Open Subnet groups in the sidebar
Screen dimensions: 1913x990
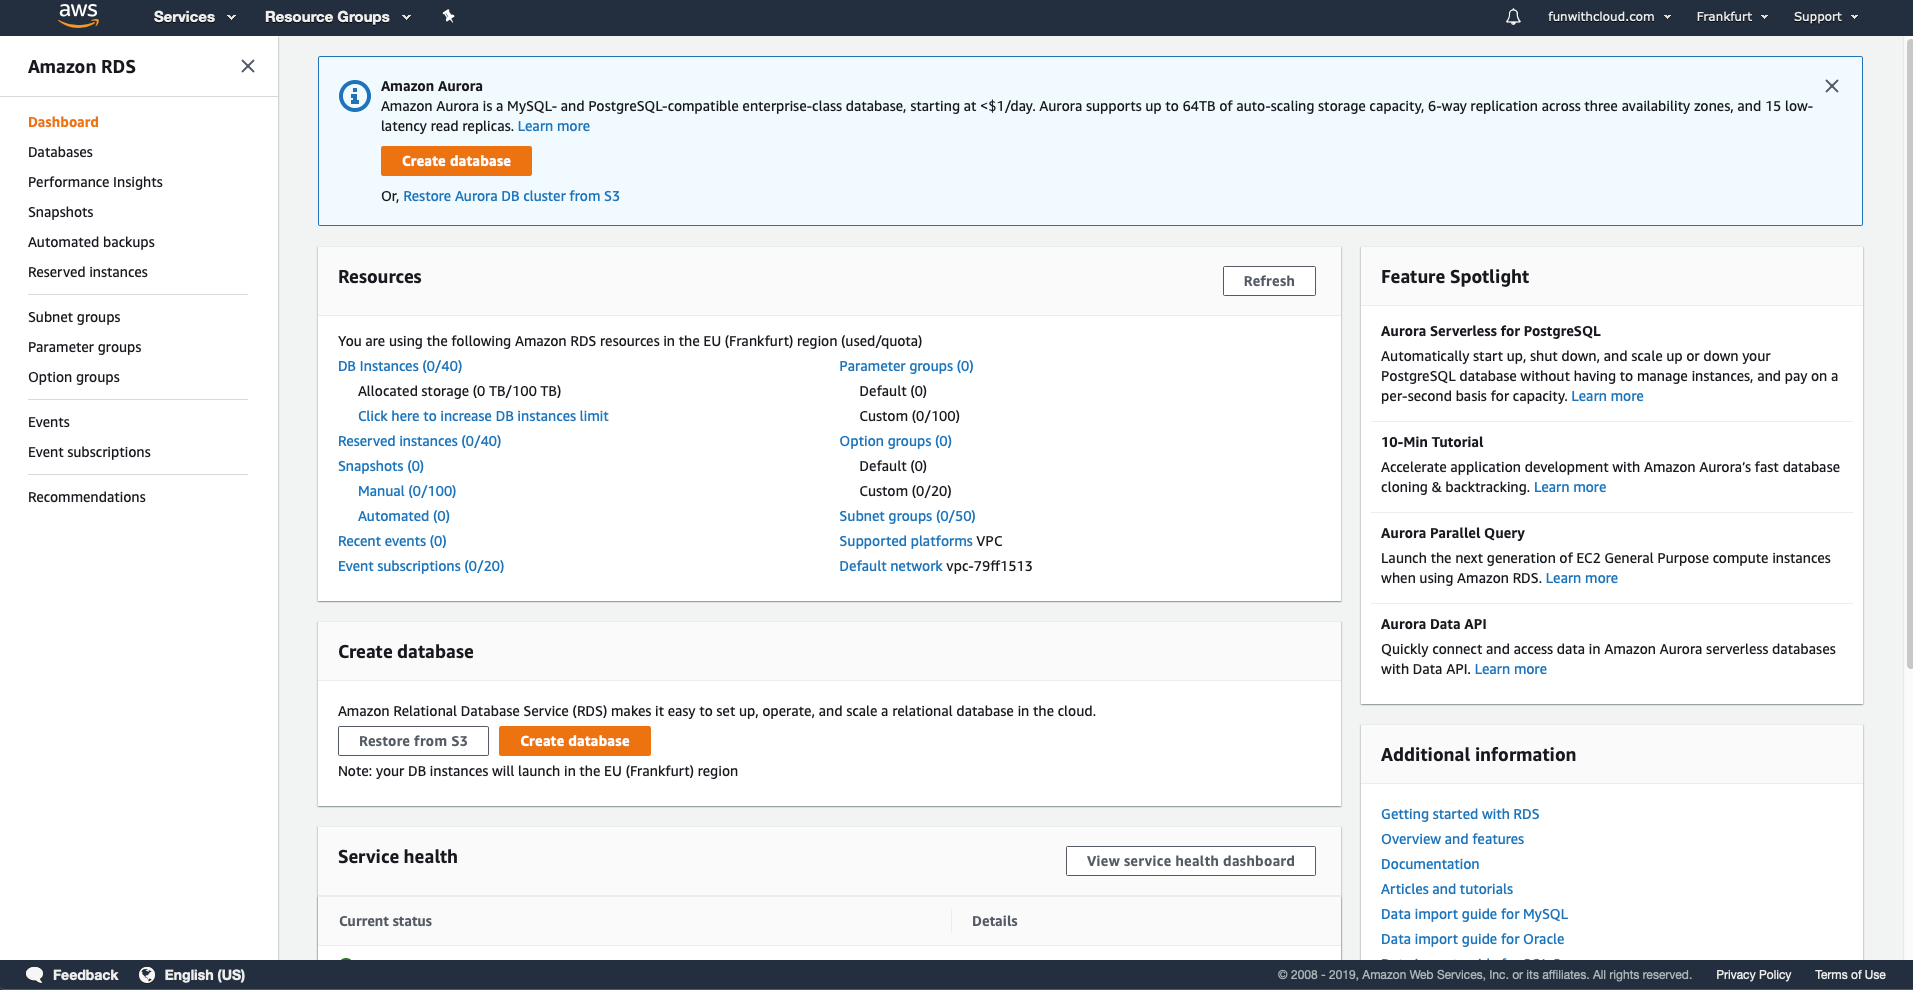pyautogui.click(x=74, y=317)
